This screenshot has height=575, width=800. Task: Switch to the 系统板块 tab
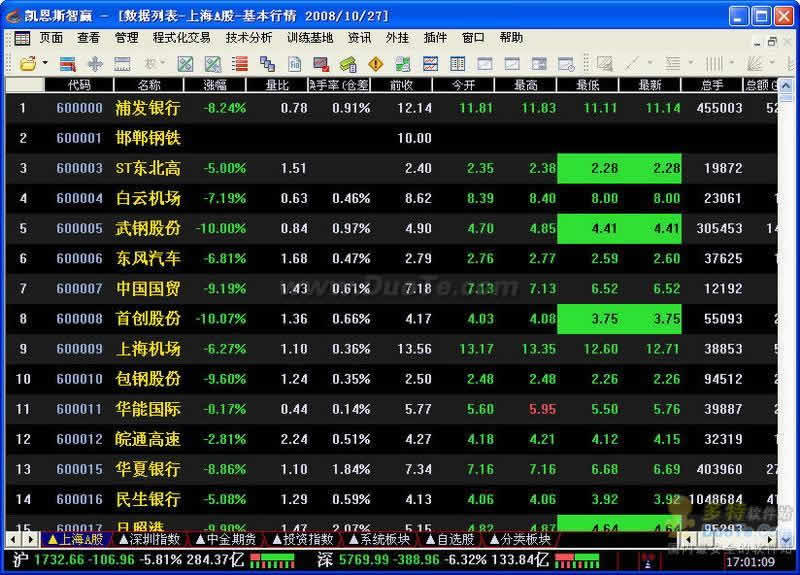[x=379, y=539]
